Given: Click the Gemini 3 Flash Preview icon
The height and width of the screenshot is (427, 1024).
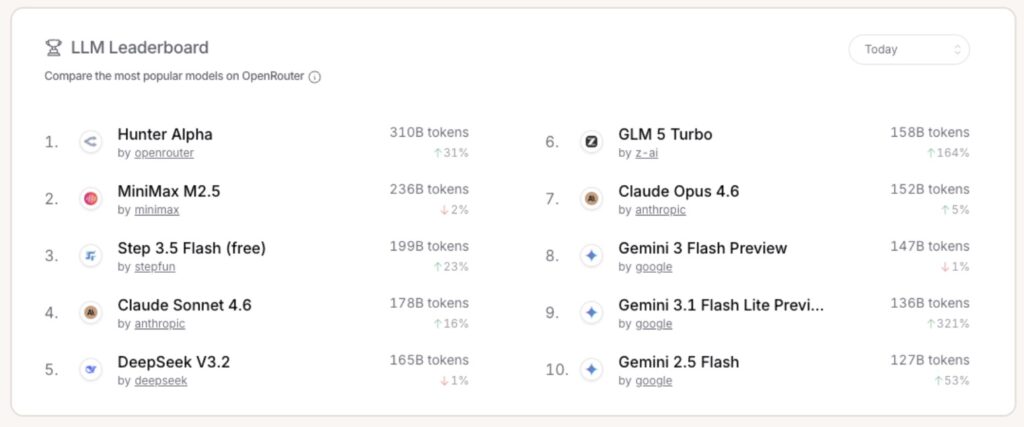Looking at the screenshot, I should tap(591, 256).
